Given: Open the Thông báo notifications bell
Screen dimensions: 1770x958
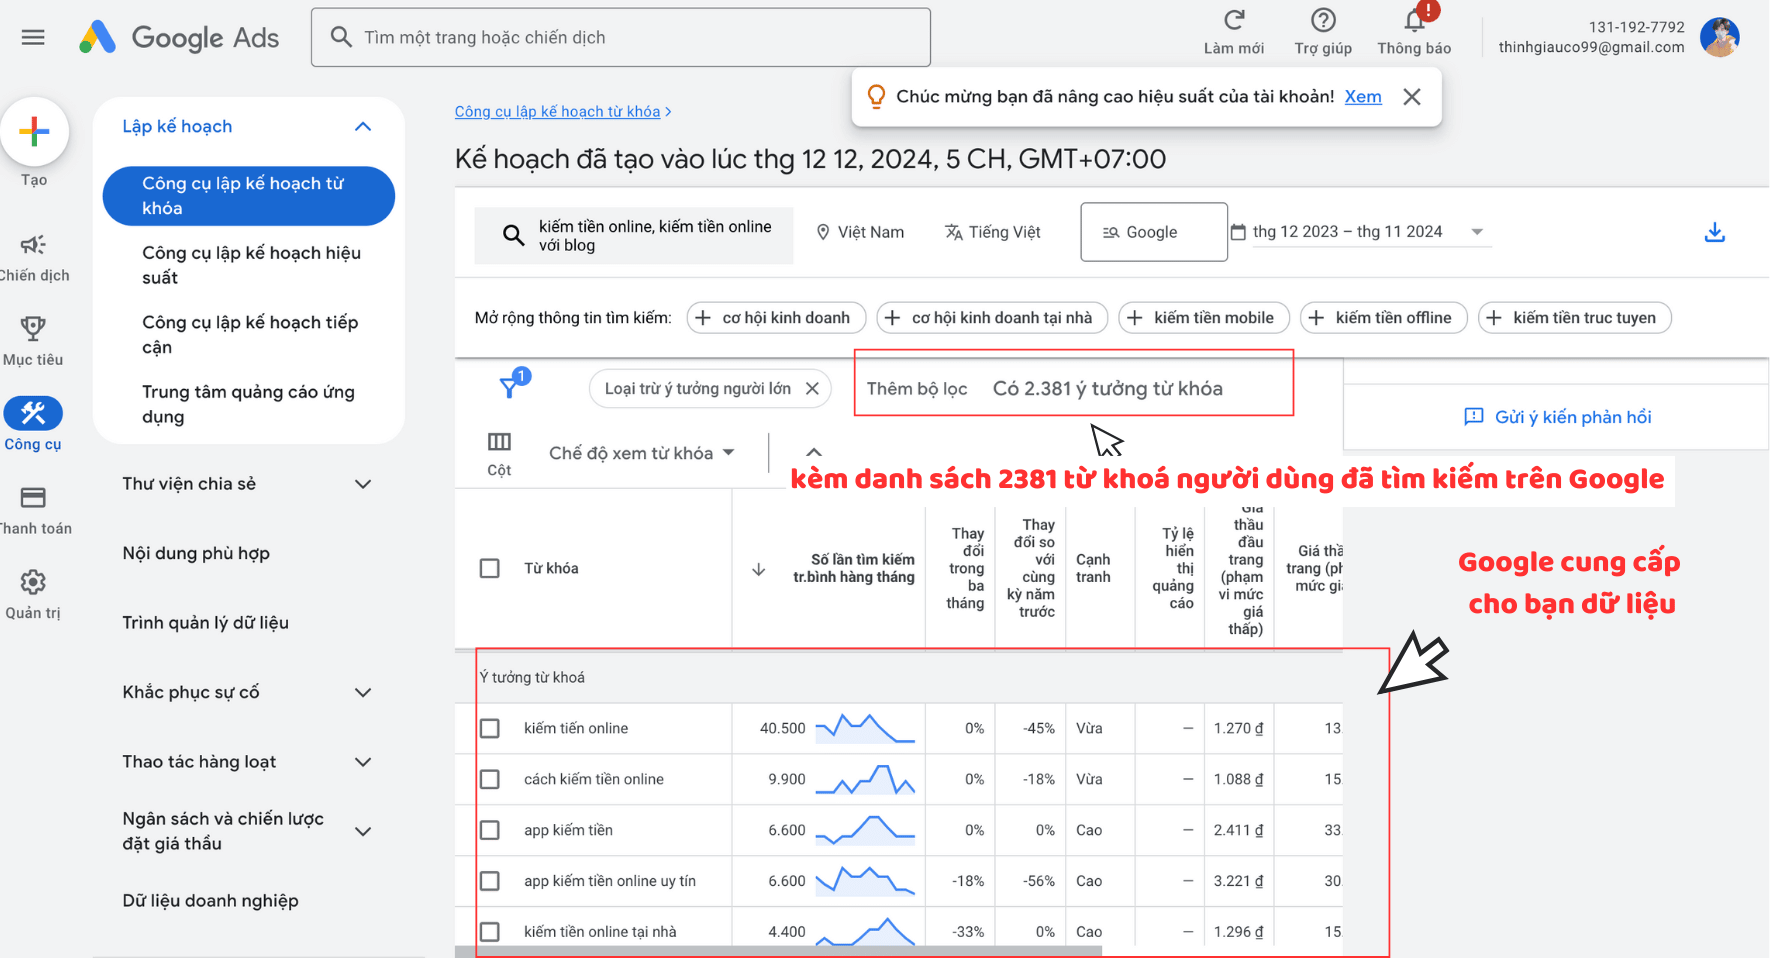Looking at the screenshot, I should click(x=1414, y=19).
